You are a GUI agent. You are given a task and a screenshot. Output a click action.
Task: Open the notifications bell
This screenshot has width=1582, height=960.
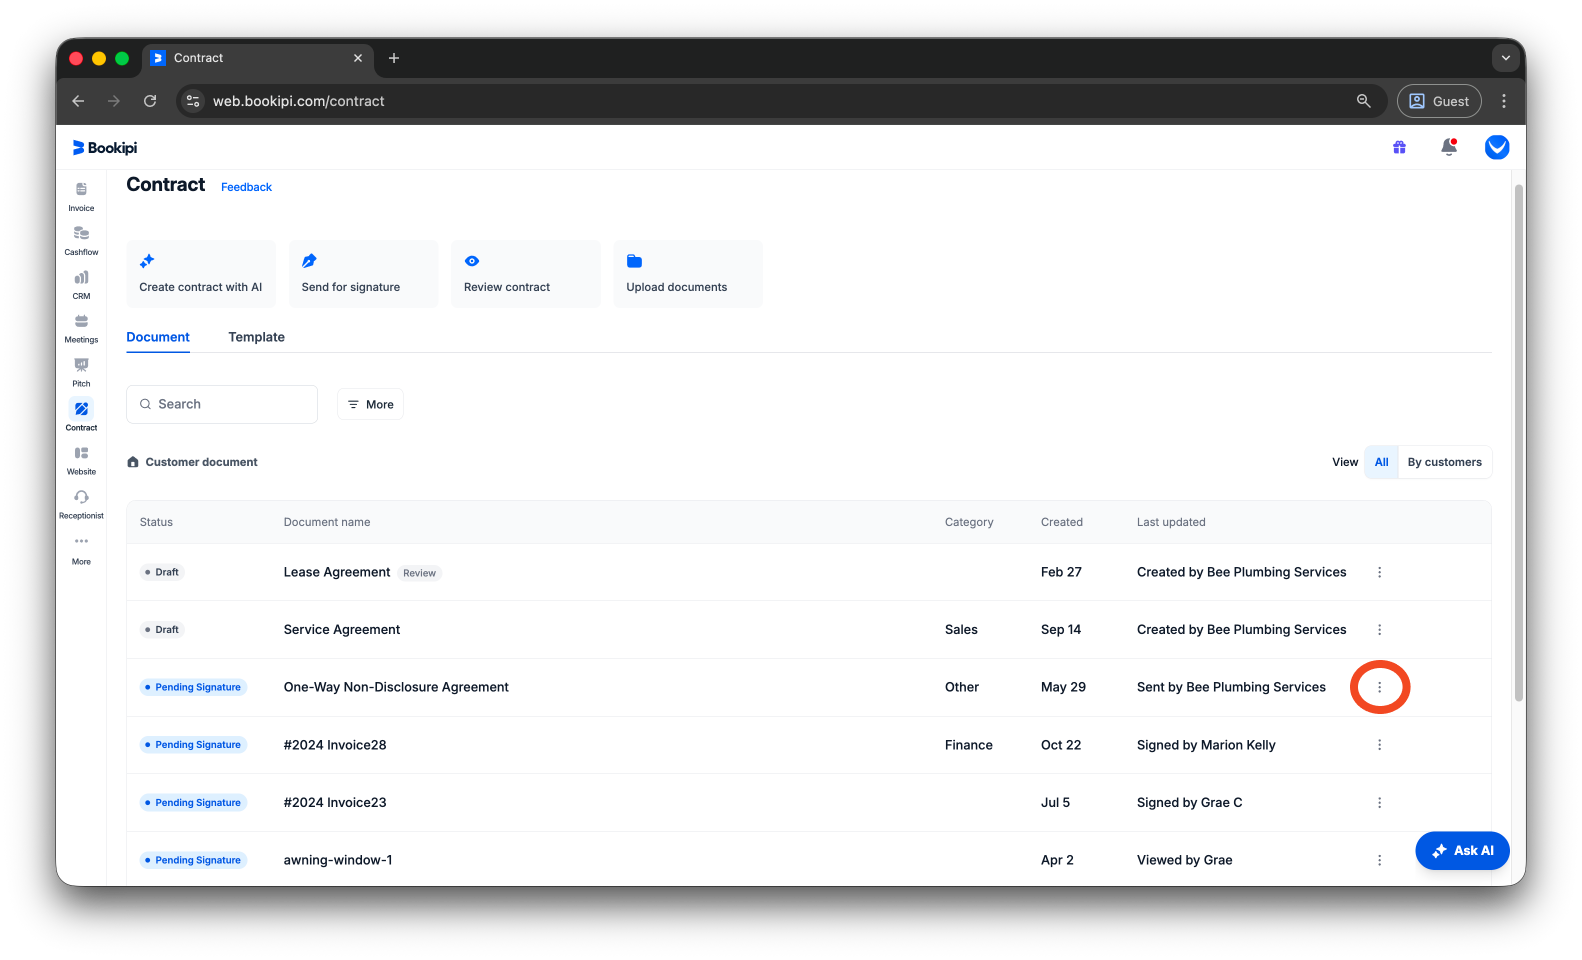coord(1448,148)
